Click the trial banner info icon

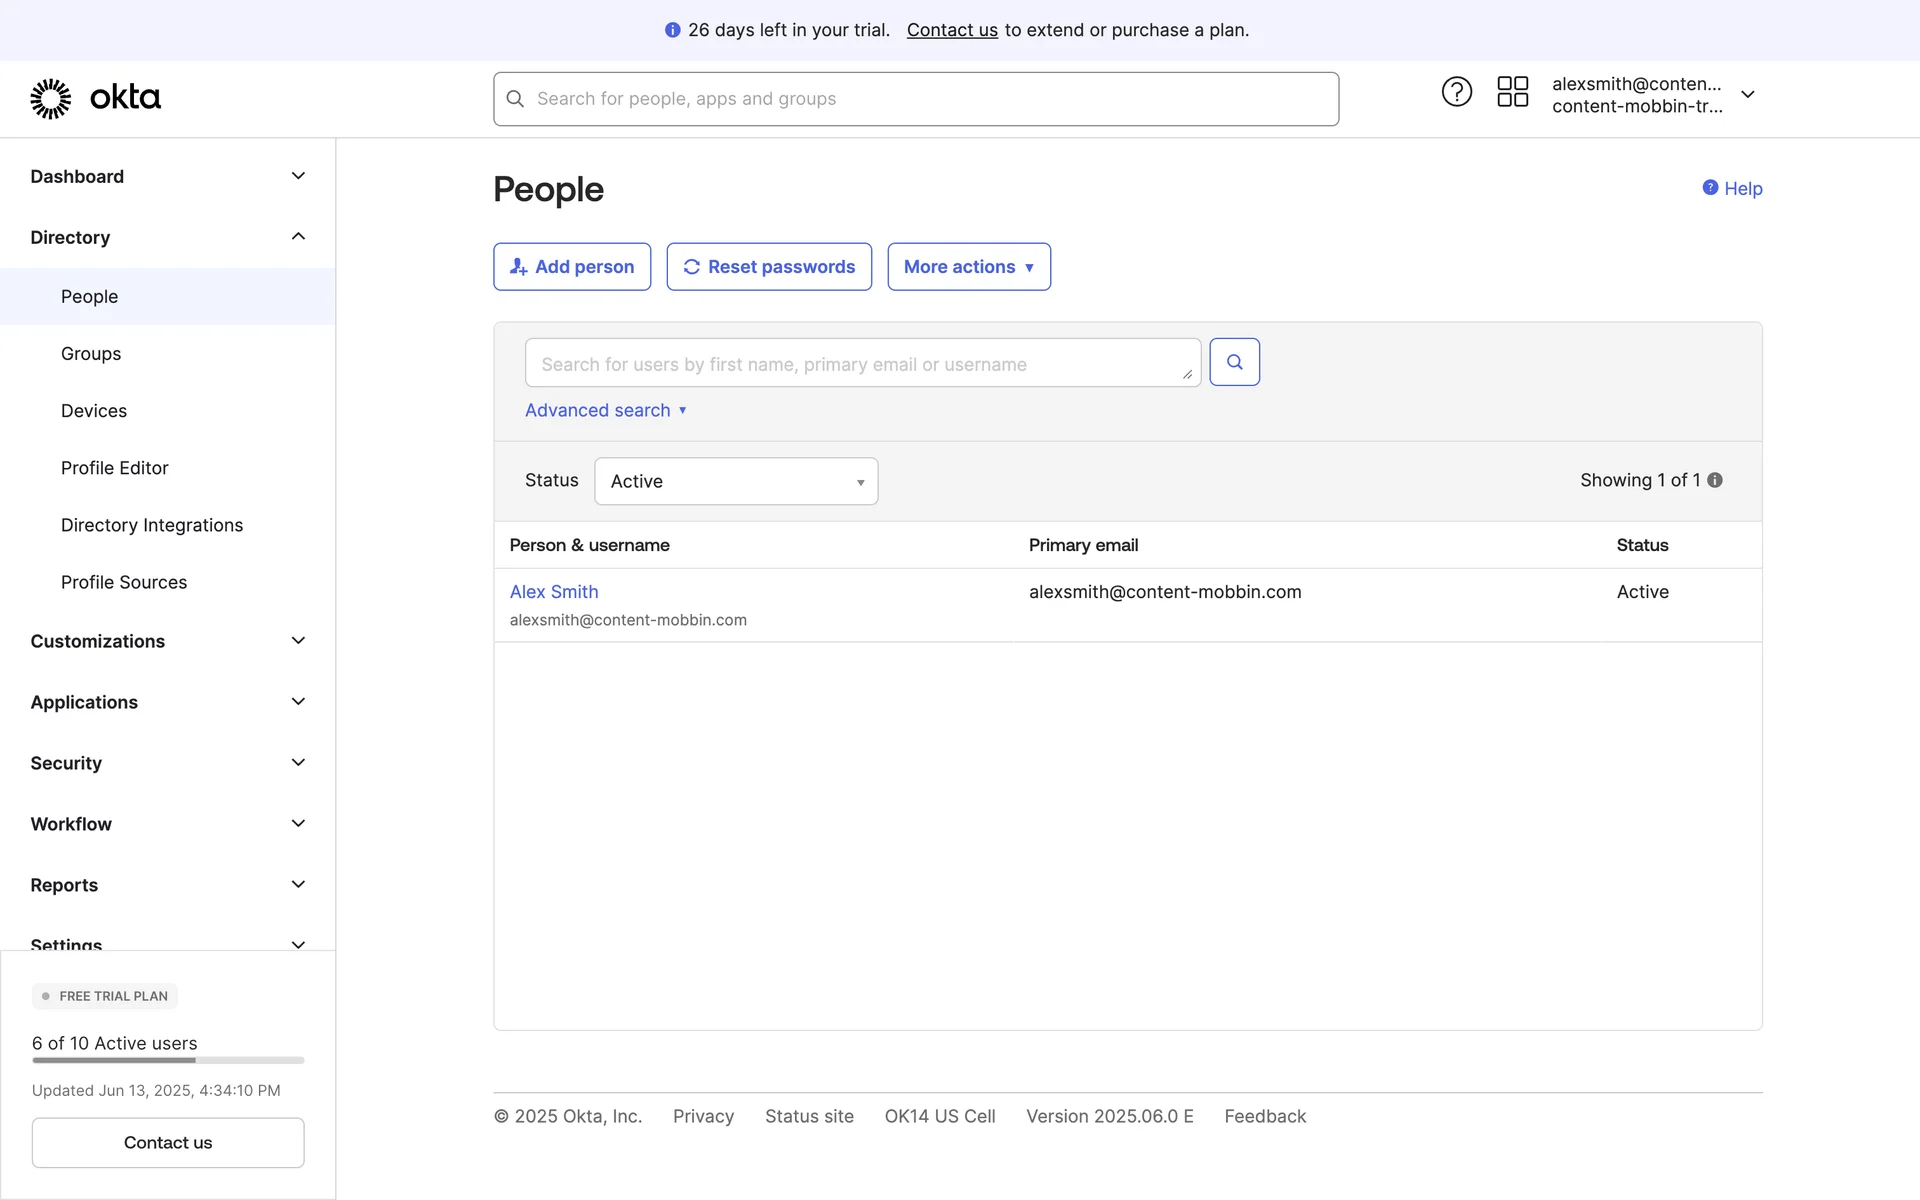672,30
